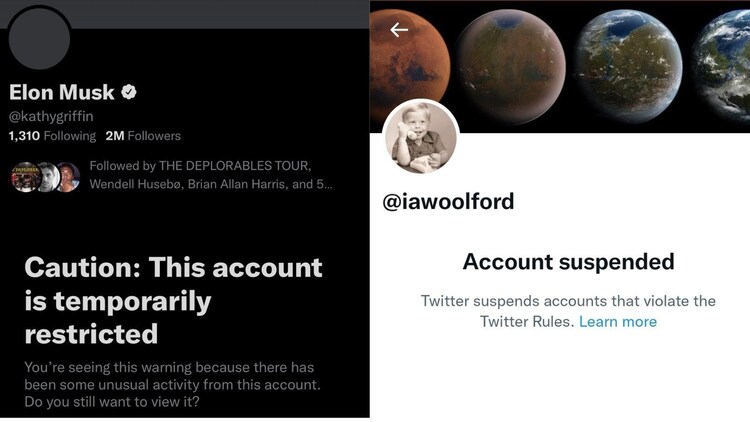The width and height of the screenshot is (750, 422).
Task: Click the first follower avatar with the group photo
Action: pyautogui.click(x=26, y=177)
